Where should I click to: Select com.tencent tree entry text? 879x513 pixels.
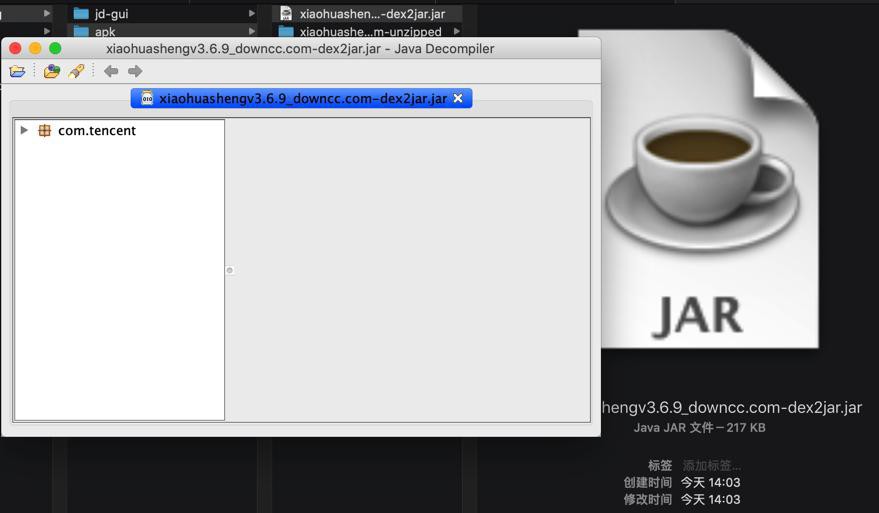pos(97,131)
